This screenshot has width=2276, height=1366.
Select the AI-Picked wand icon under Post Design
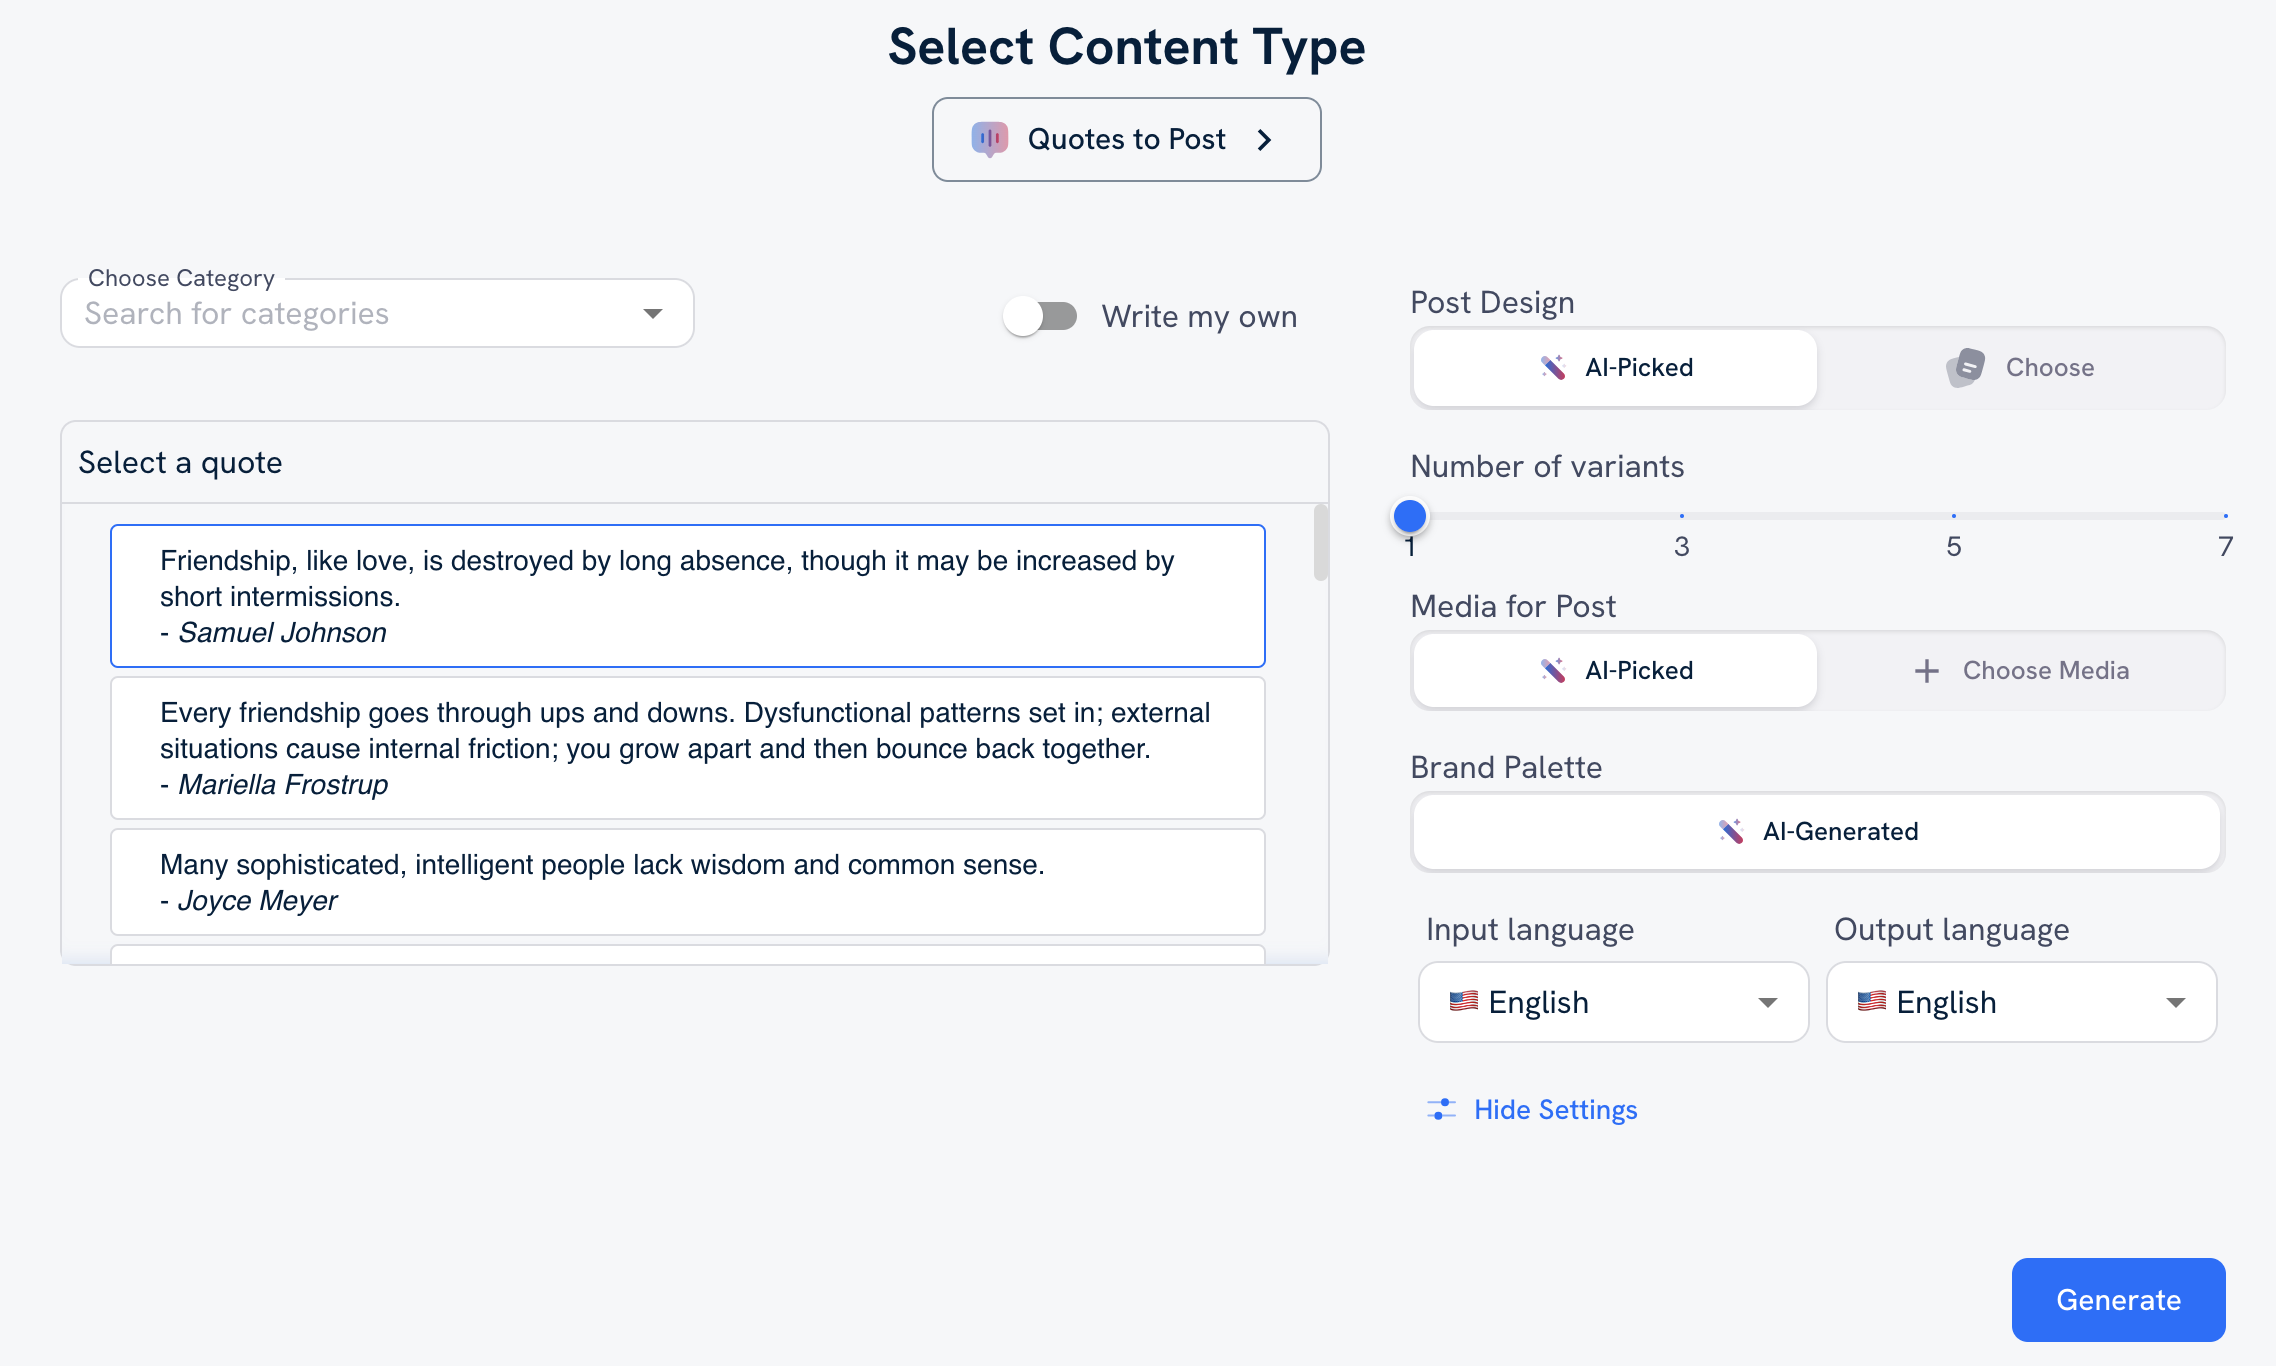(1555, 367)
